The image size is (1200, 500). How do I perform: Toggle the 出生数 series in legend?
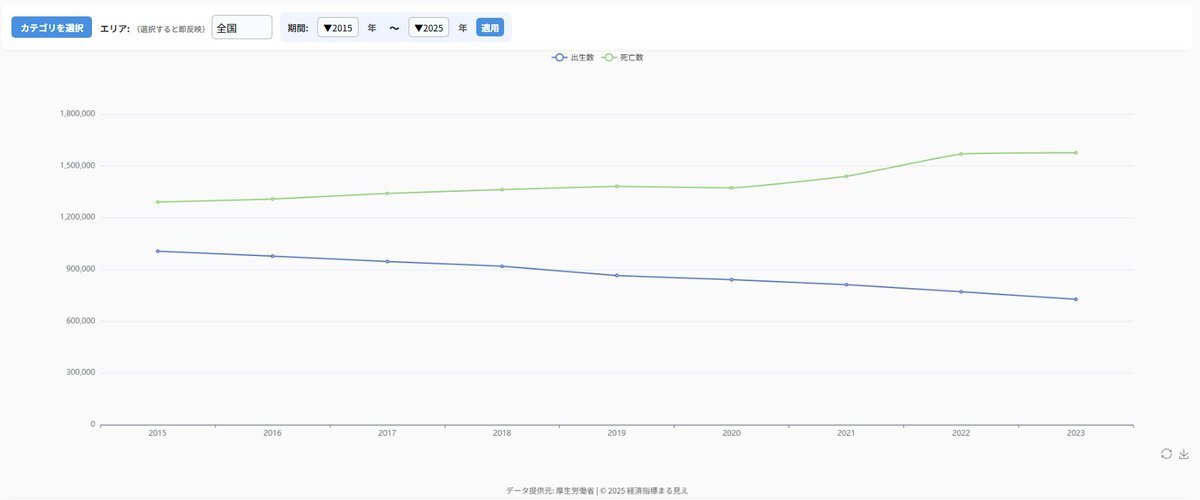[573, 57]
